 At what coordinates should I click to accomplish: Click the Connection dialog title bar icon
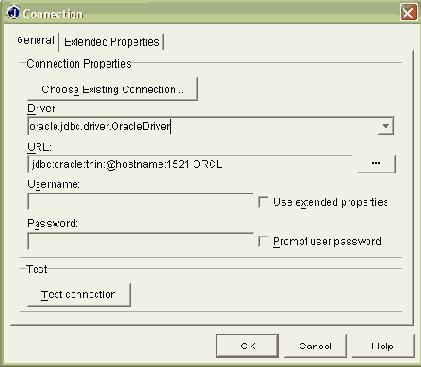[x=13, y=13]
